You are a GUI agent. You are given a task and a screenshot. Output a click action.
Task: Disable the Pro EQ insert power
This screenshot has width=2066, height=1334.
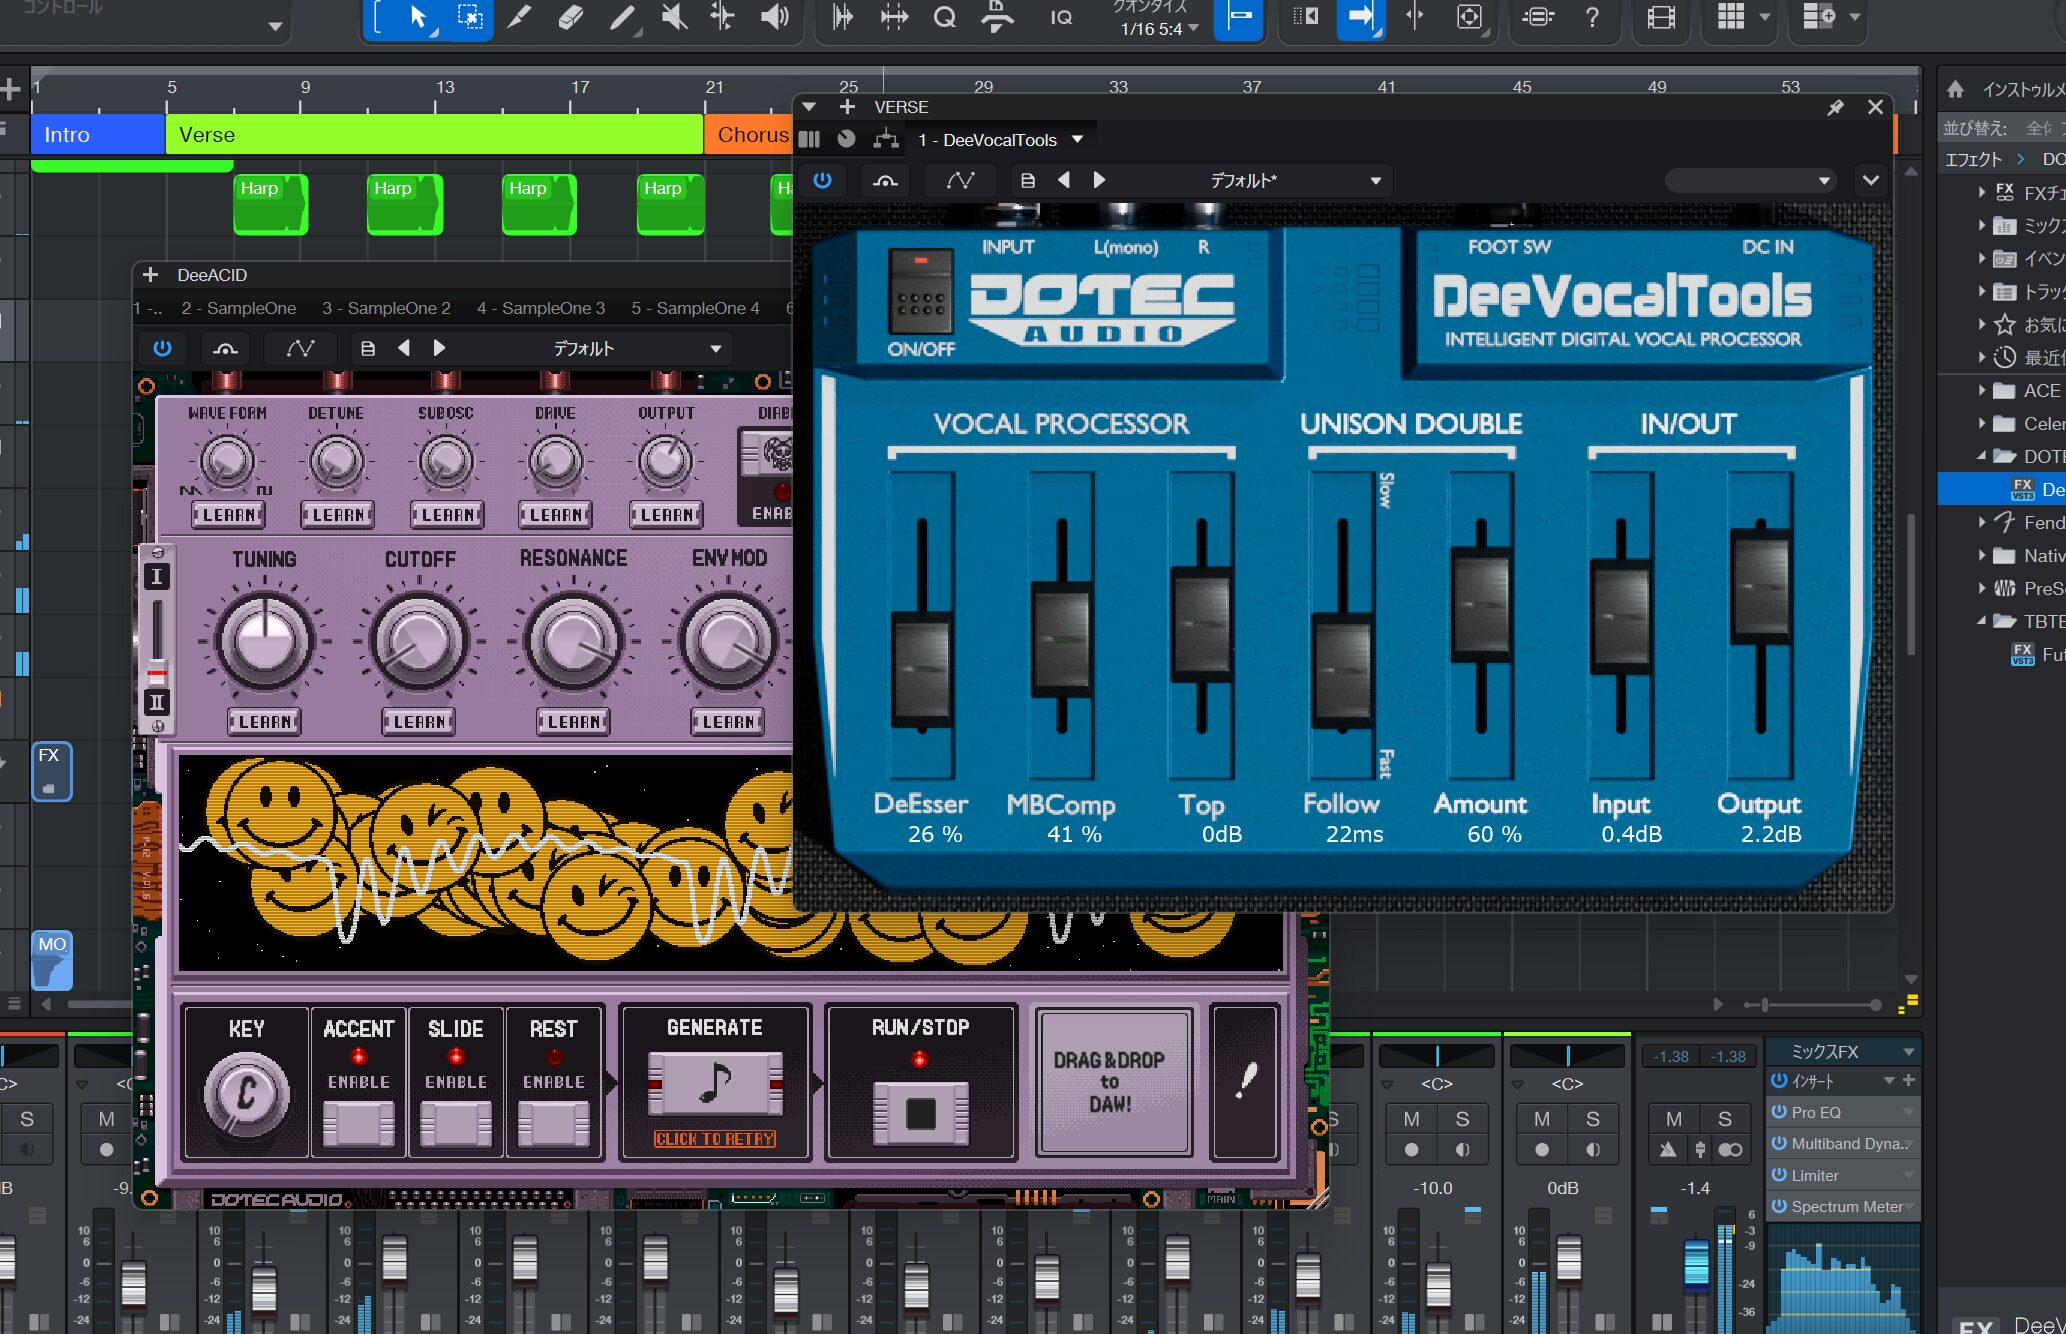pos(1779,1112)
